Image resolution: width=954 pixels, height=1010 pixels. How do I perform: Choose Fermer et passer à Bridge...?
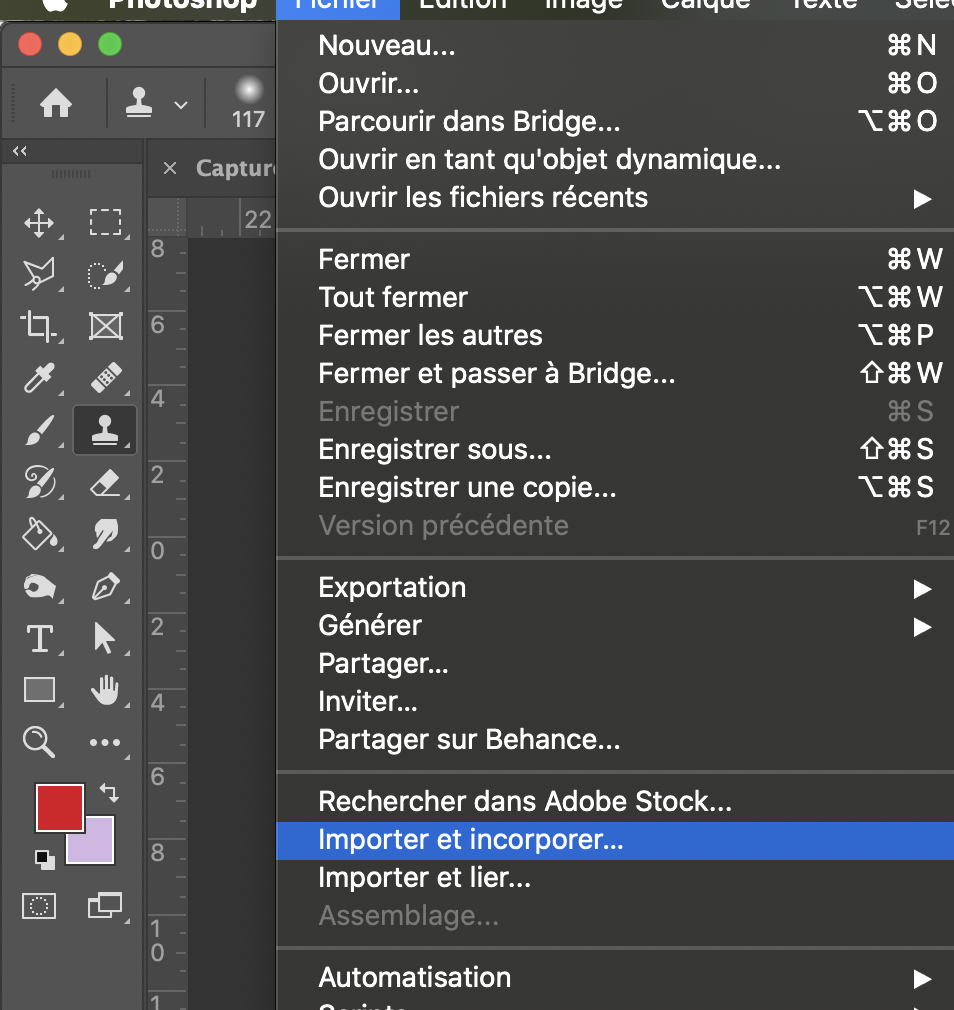pyautogui.click(x=615, y=374)
